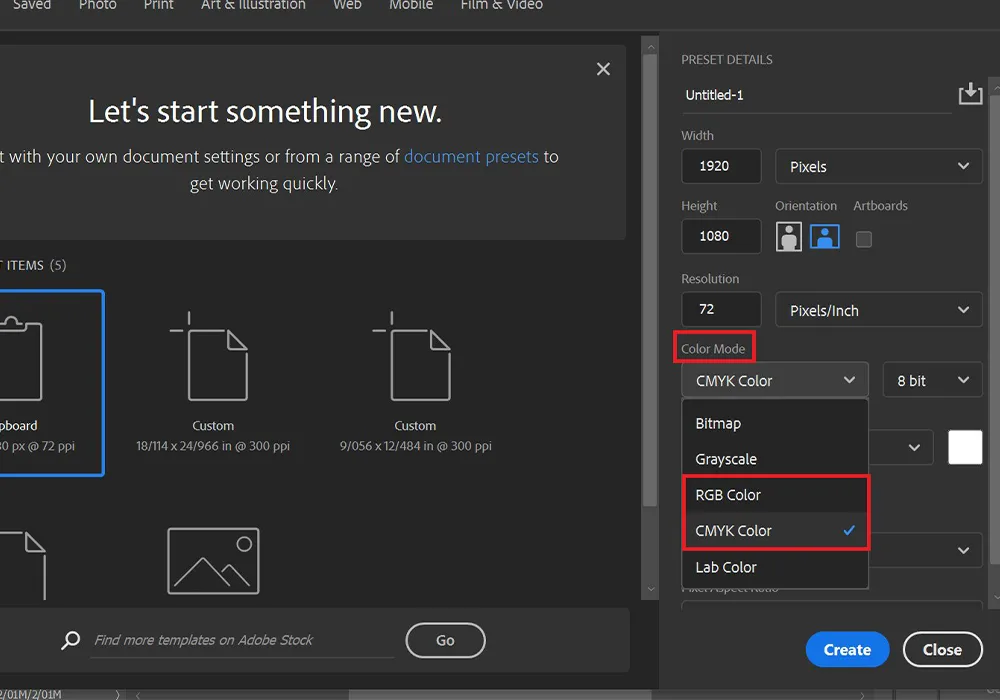Viewport: 1000px width, 700px height.
Task: Switch to the Print tab
Action: [158, 5]
